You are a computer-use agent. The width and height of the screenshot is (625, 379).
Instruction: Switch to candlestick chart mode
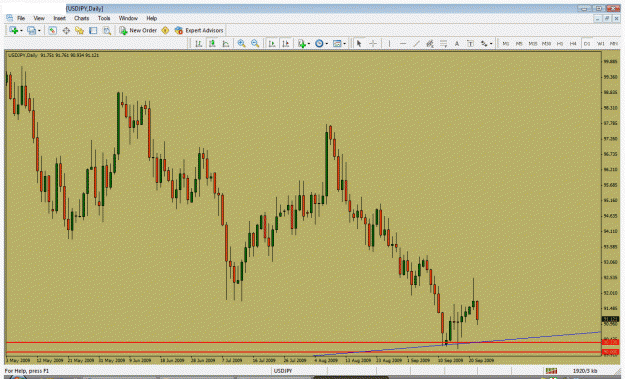pos(212,44)
